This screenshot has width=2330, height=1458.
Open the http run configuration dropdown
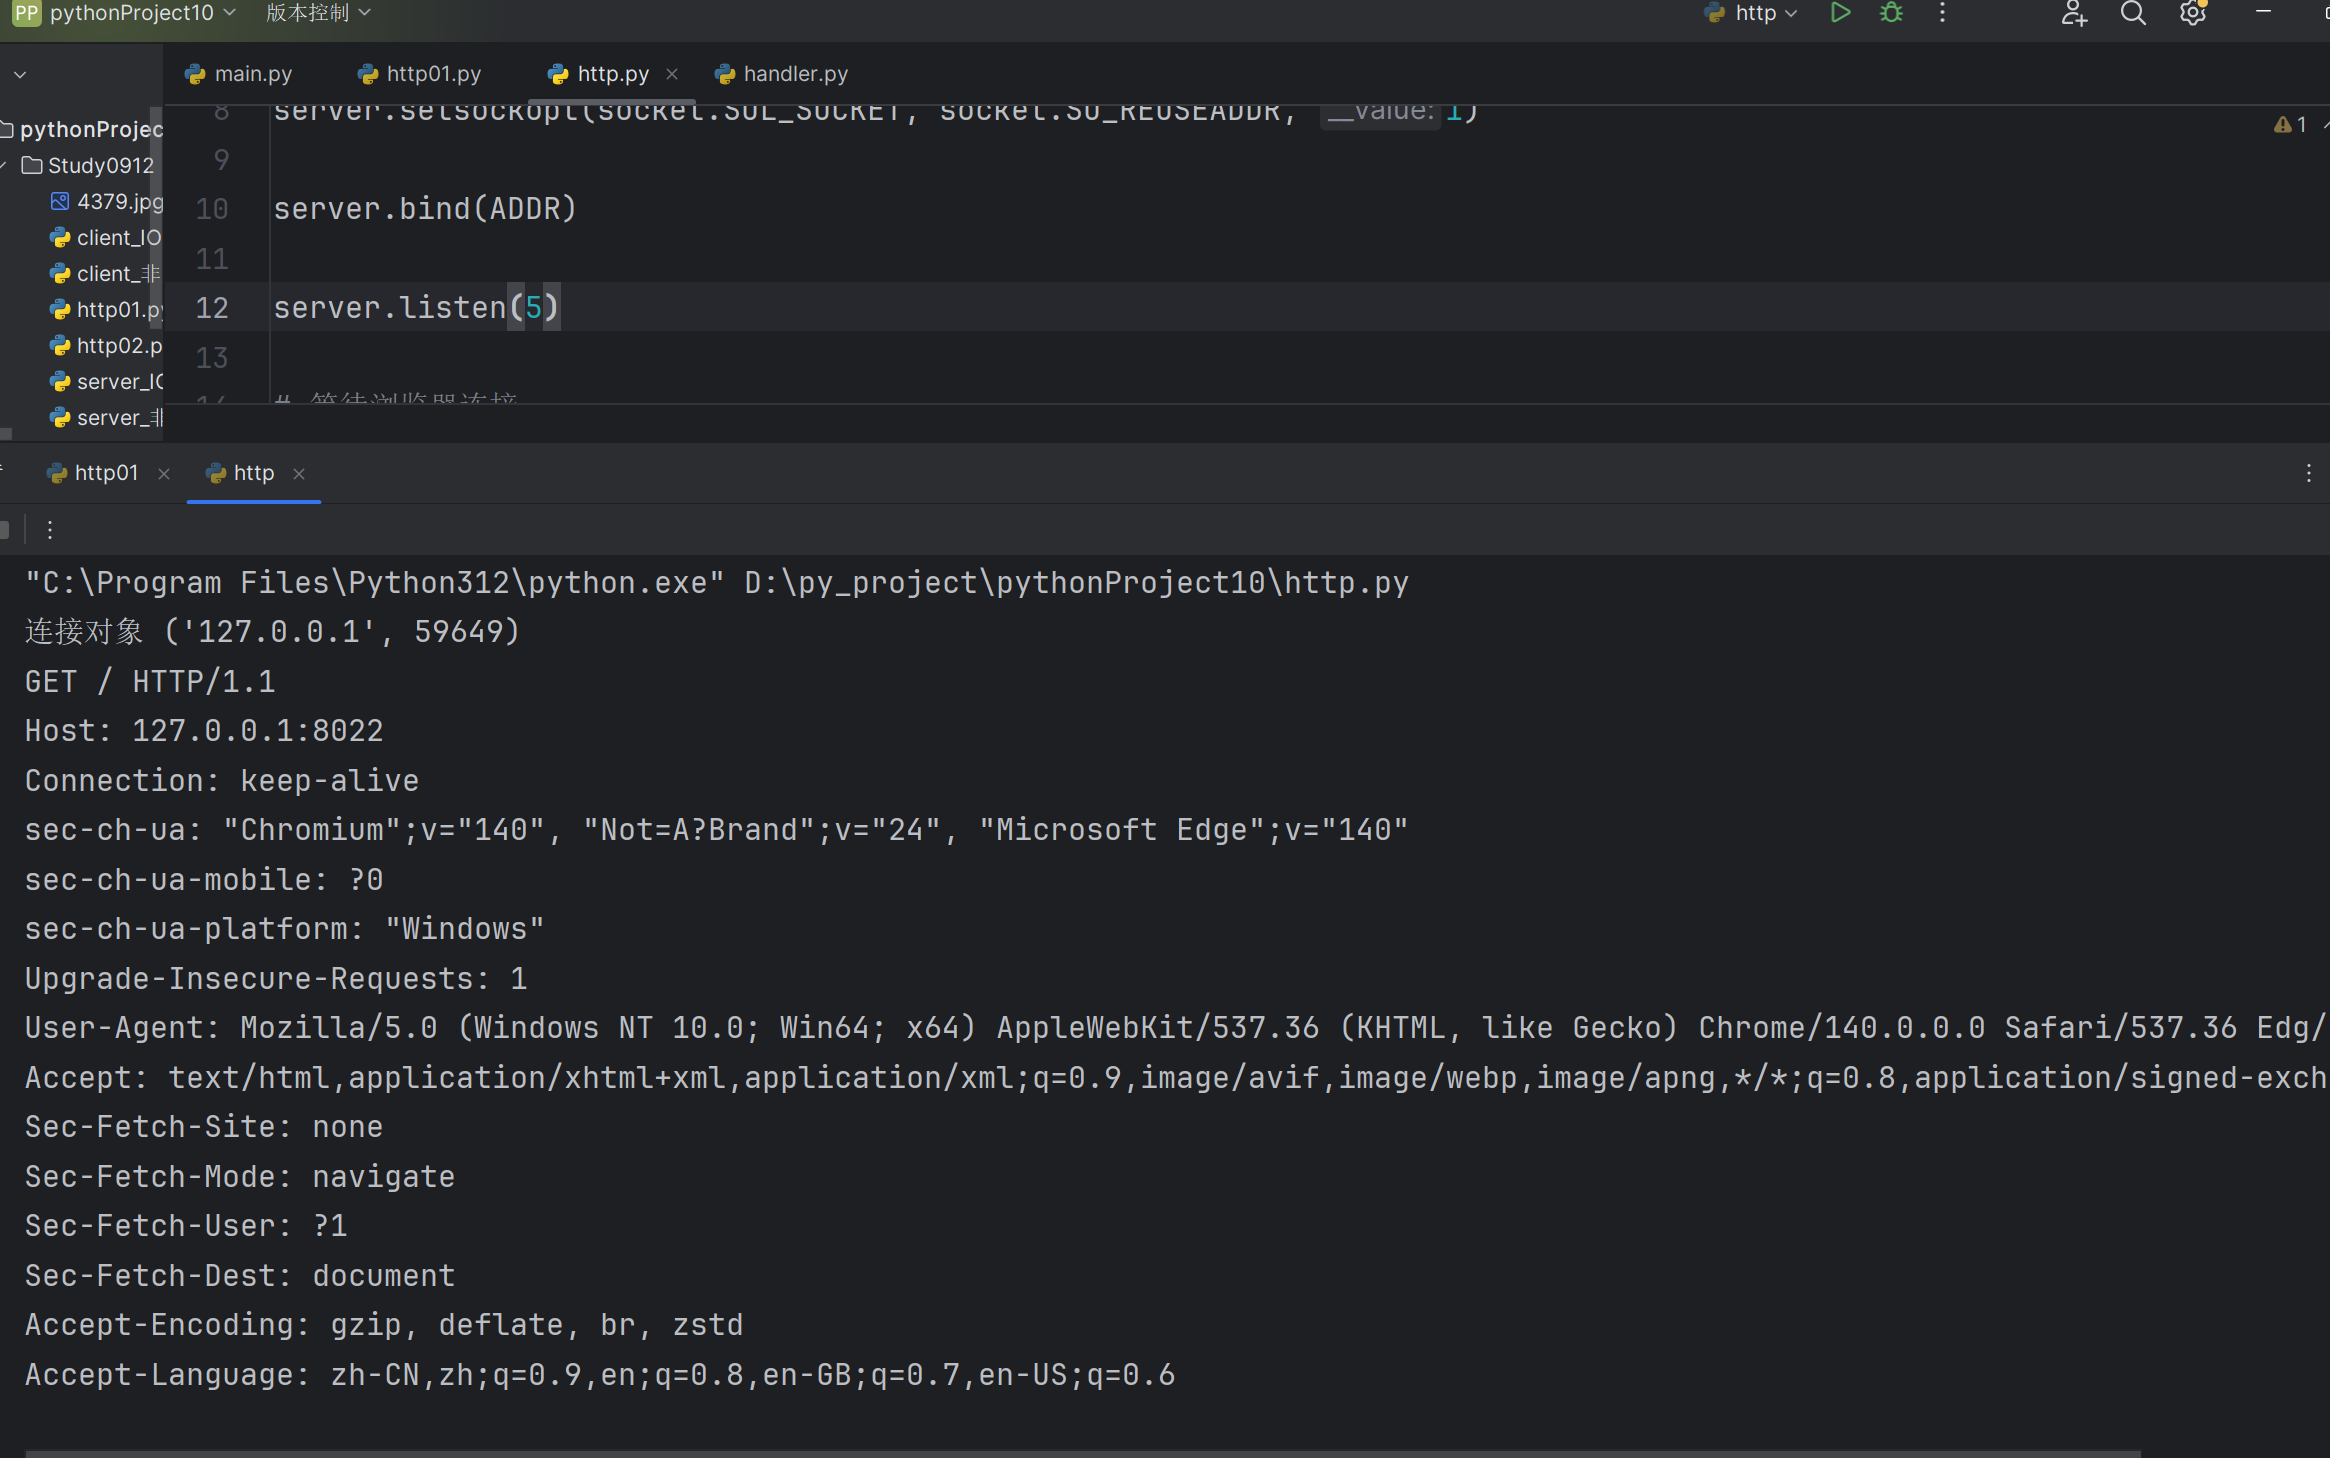1751,13
